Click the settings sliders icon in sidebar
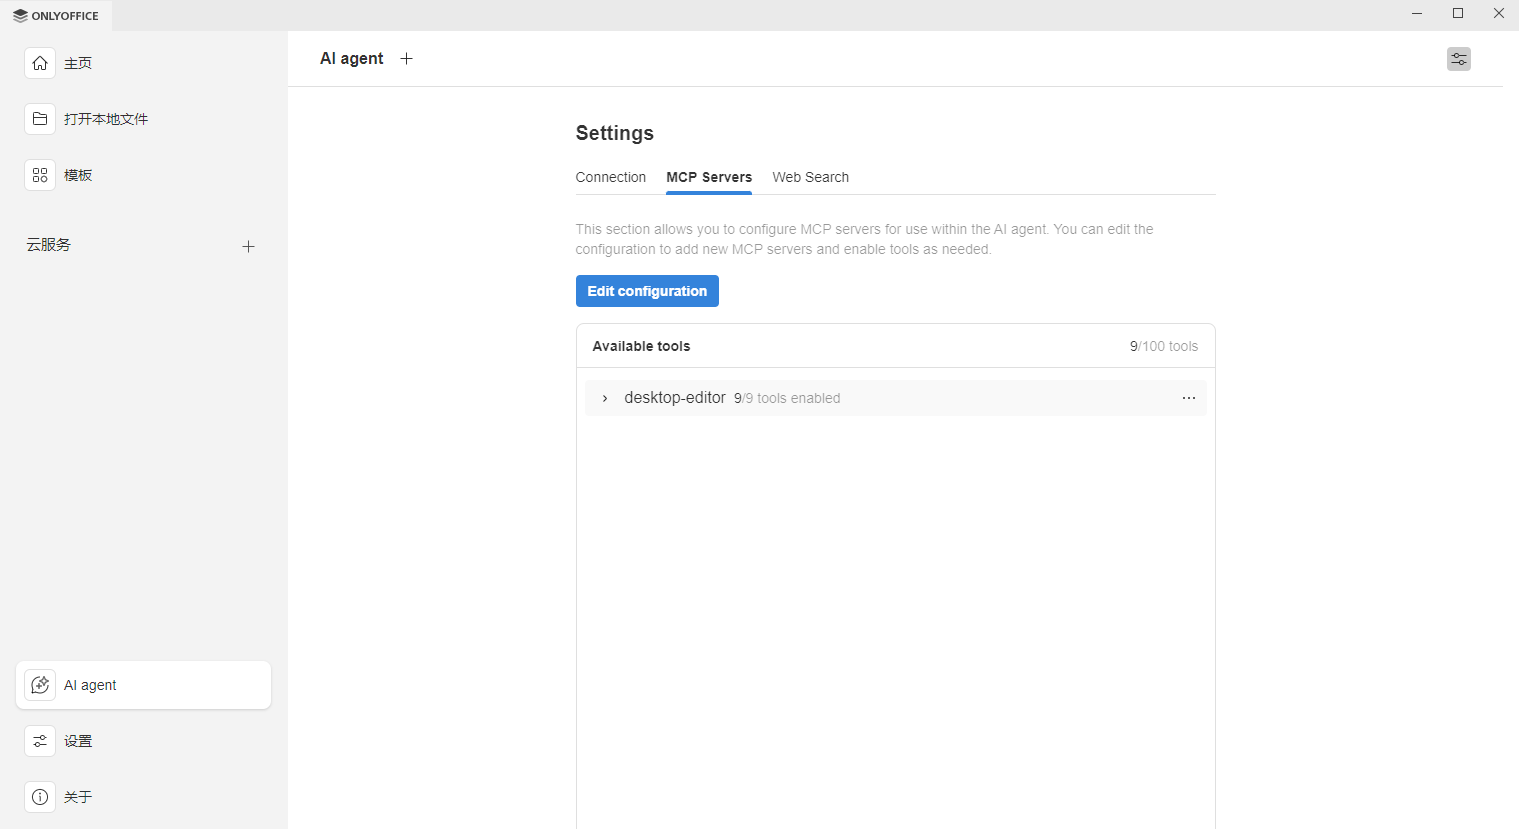The width and height of the screenshot is (1519, 829). (x=40, y=741)
